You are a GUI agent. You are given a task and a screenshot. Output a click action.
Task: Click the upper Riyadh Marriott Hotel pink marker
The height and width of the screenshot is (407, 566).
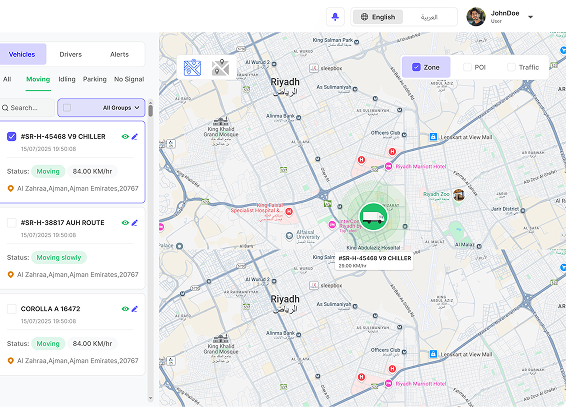coord(388,166)
